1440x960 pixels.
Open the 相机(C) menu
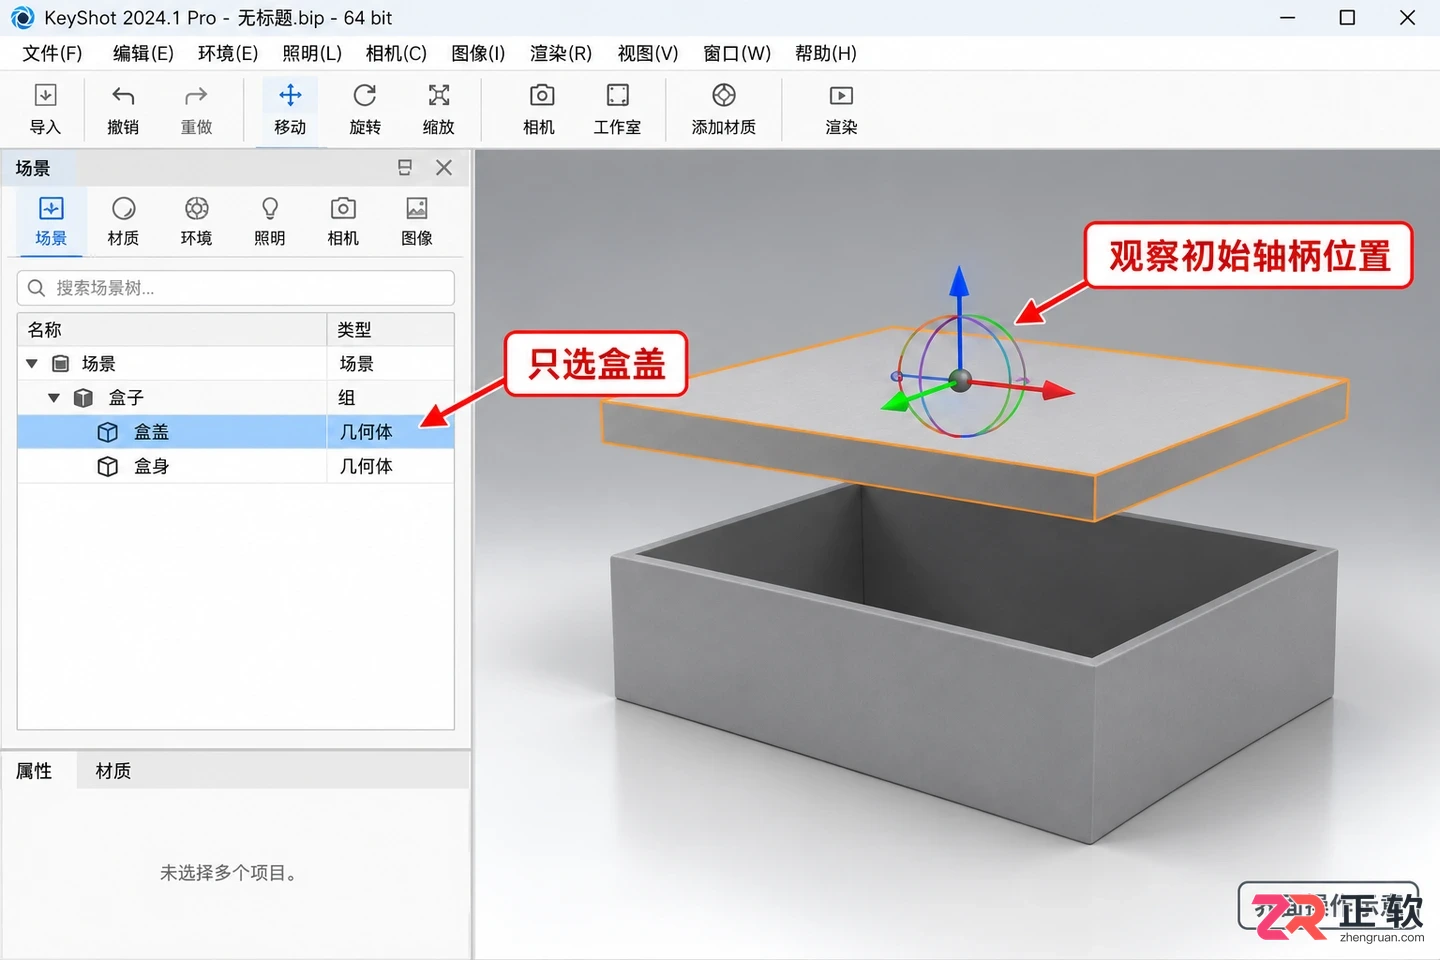[x=396, y=53]
